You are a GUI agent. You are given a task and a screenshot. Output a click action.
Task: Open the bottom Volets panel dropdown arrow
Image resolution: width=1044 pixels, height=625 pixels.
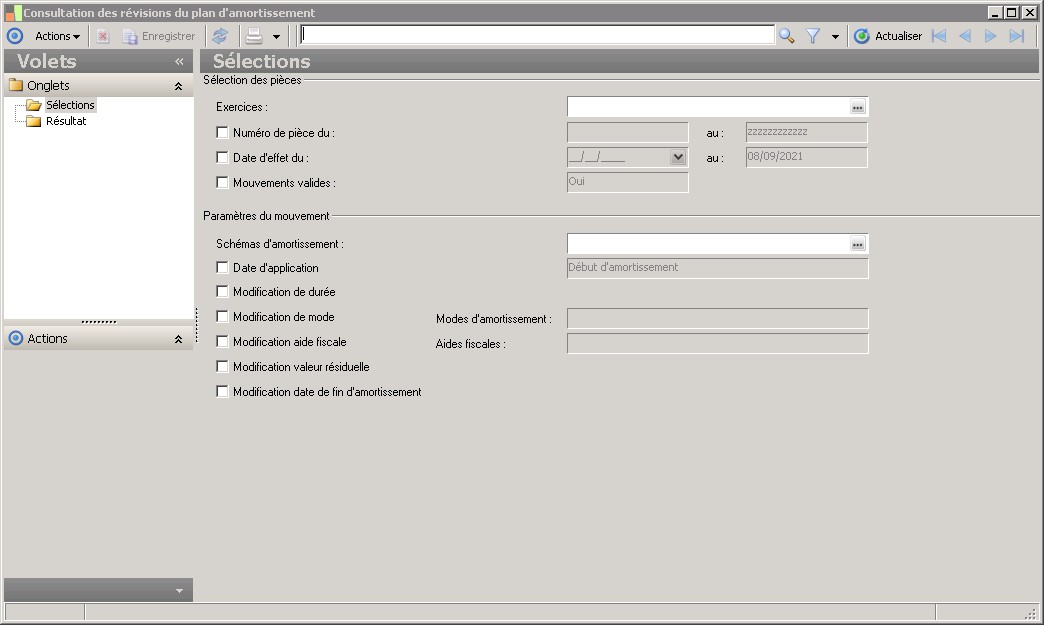click(179, 590)
